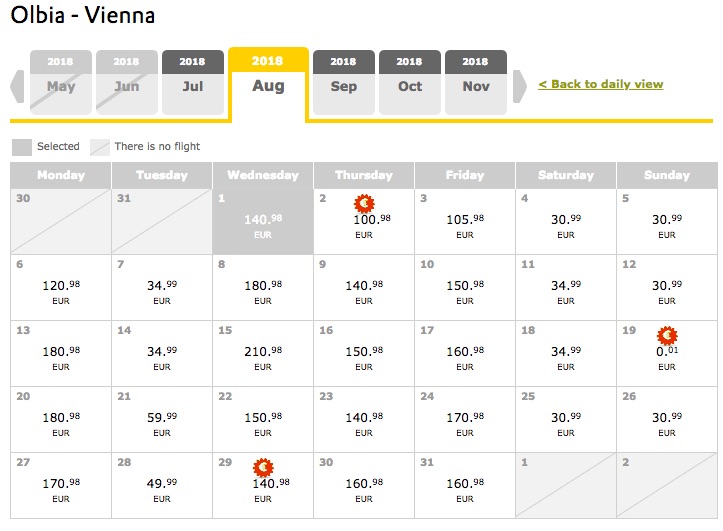Viewport: 723px width, 531px height.
Task: Go back to daily view
Action: [601, 84]
